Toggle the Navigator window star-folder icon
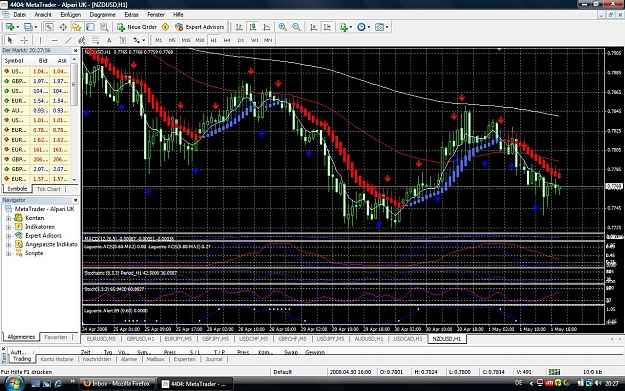 pyautogui.click(x=77, y=27)
